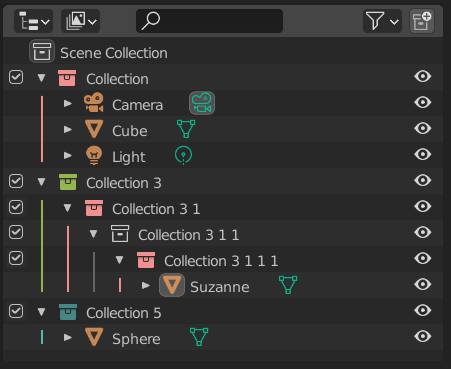Image resolution: width=451 pixels, height=369 pixels.
Task: Uncheck the Collection 3 1 1 checkbox
Action: [16, 232]
